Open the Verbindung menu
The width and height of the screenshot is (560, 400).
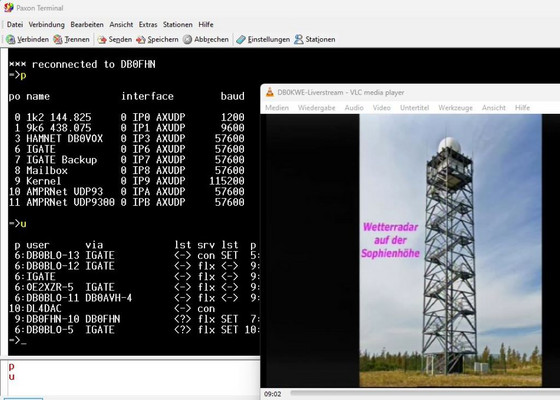point(46,25)
